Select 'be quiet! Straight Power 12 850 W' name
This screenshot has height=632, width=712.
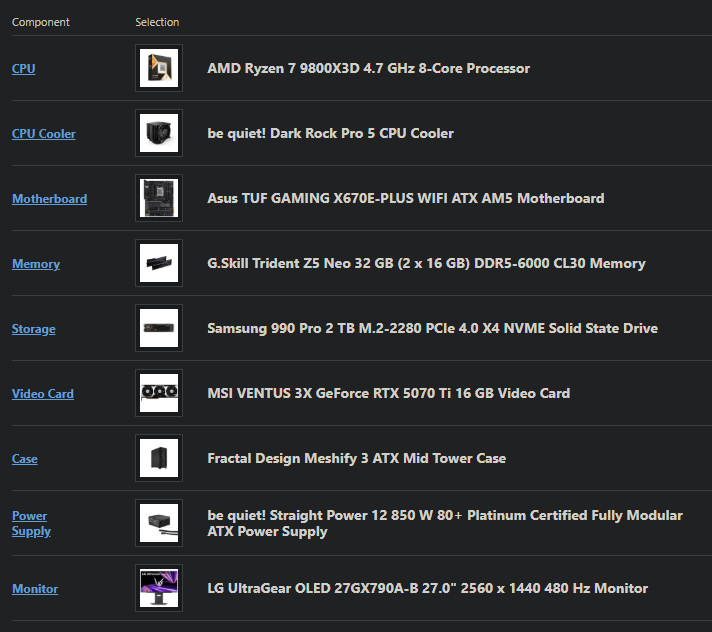pos(445,523)
